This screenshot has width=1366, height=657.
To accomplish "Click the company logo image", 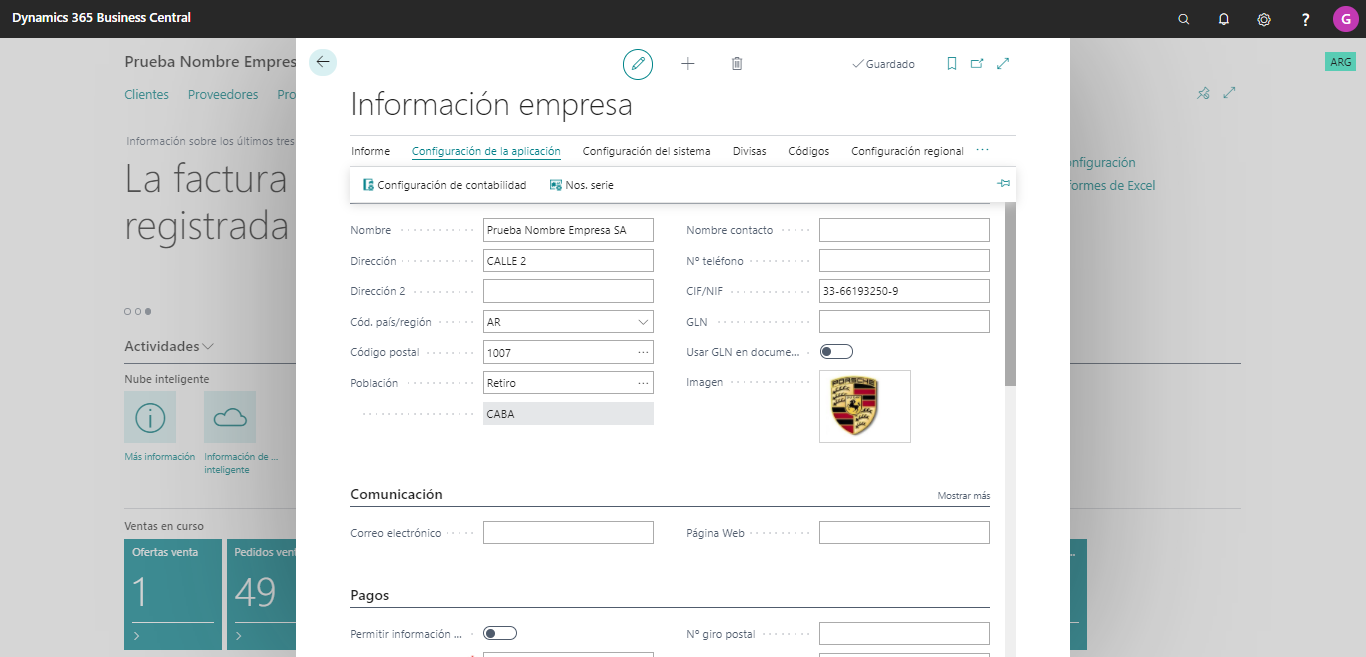I will pos(864,406).
